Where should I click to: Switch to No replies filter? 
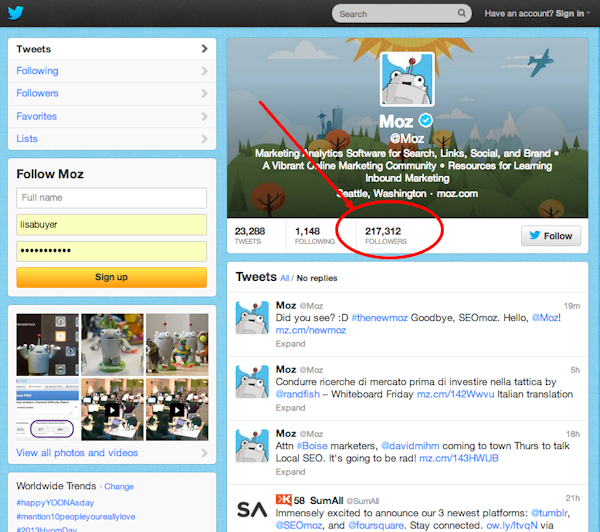(x=317, y=278)
